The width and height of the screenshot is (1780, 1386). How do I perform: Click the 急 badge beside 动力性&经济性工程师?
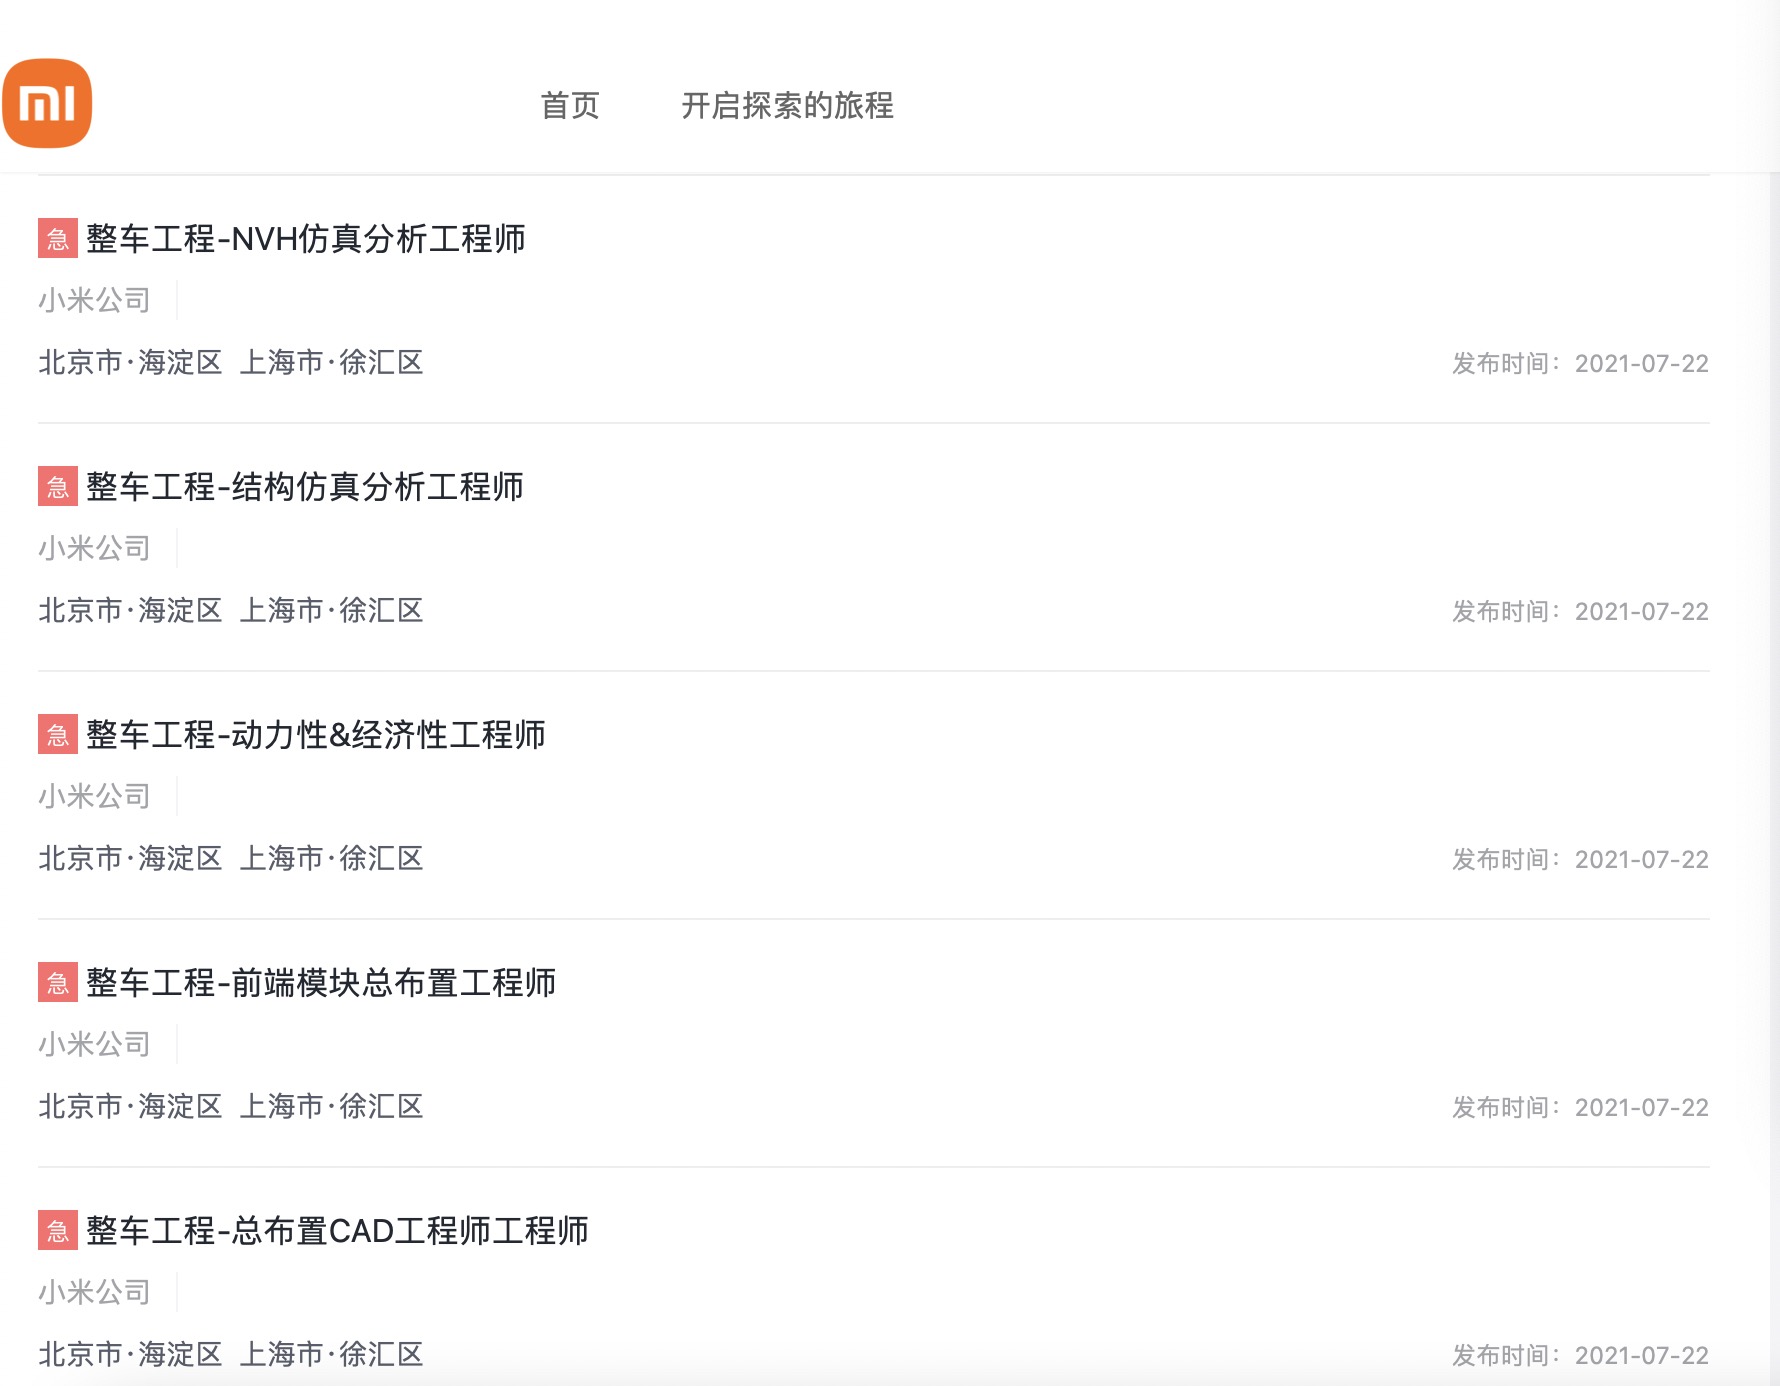point(55,736)
